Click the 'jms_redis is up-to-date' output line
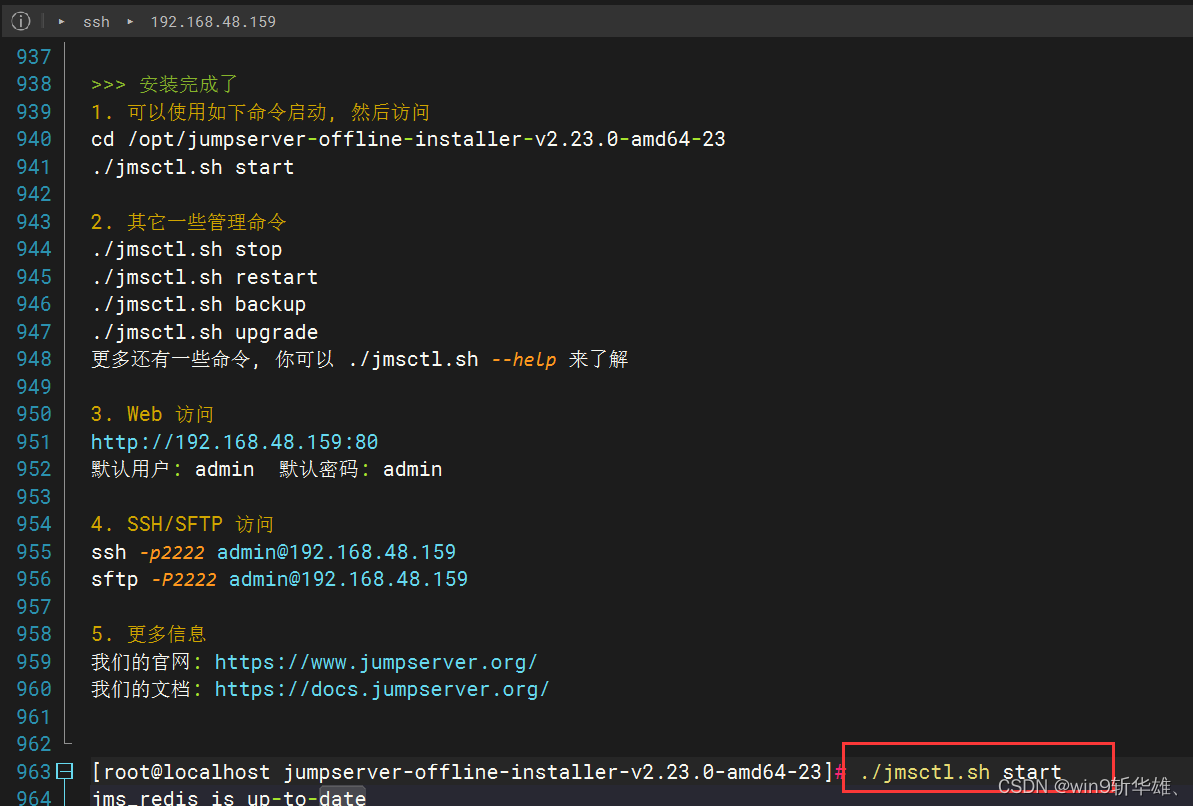Viewport: 1193px width, 806px height. (x=228, y=798)
